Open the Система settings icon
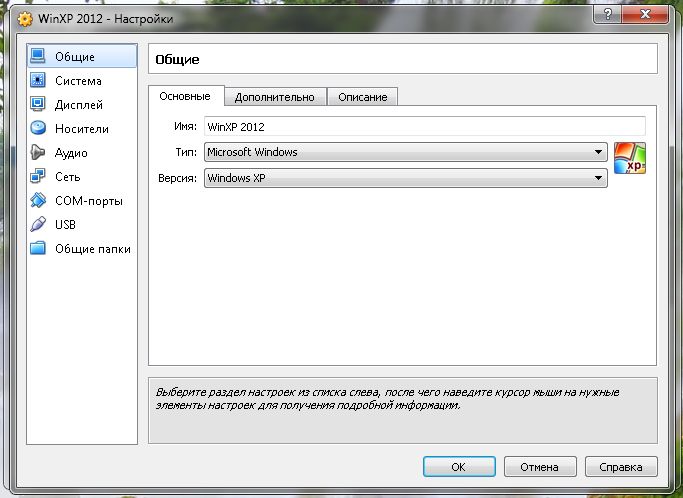 tap(39, 81)
